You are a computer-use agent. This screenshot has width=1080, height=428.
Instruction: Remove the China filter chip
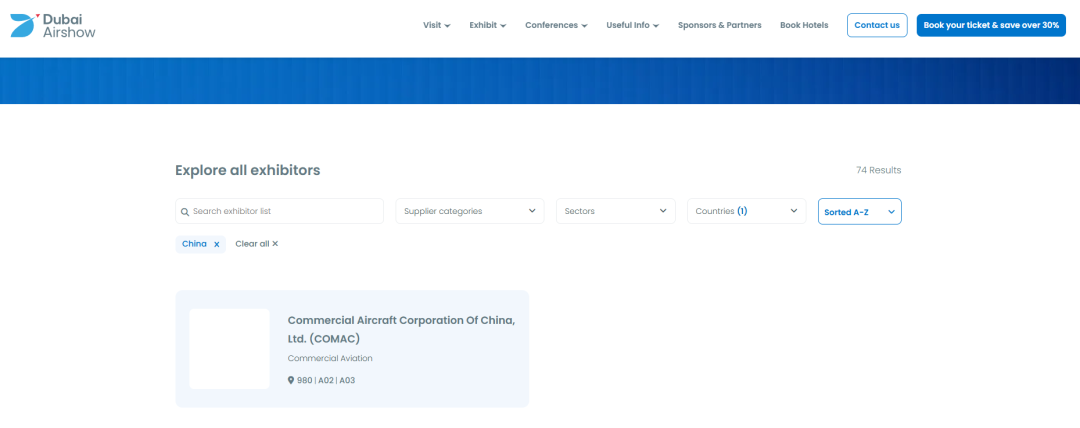[x=216, y=244]
